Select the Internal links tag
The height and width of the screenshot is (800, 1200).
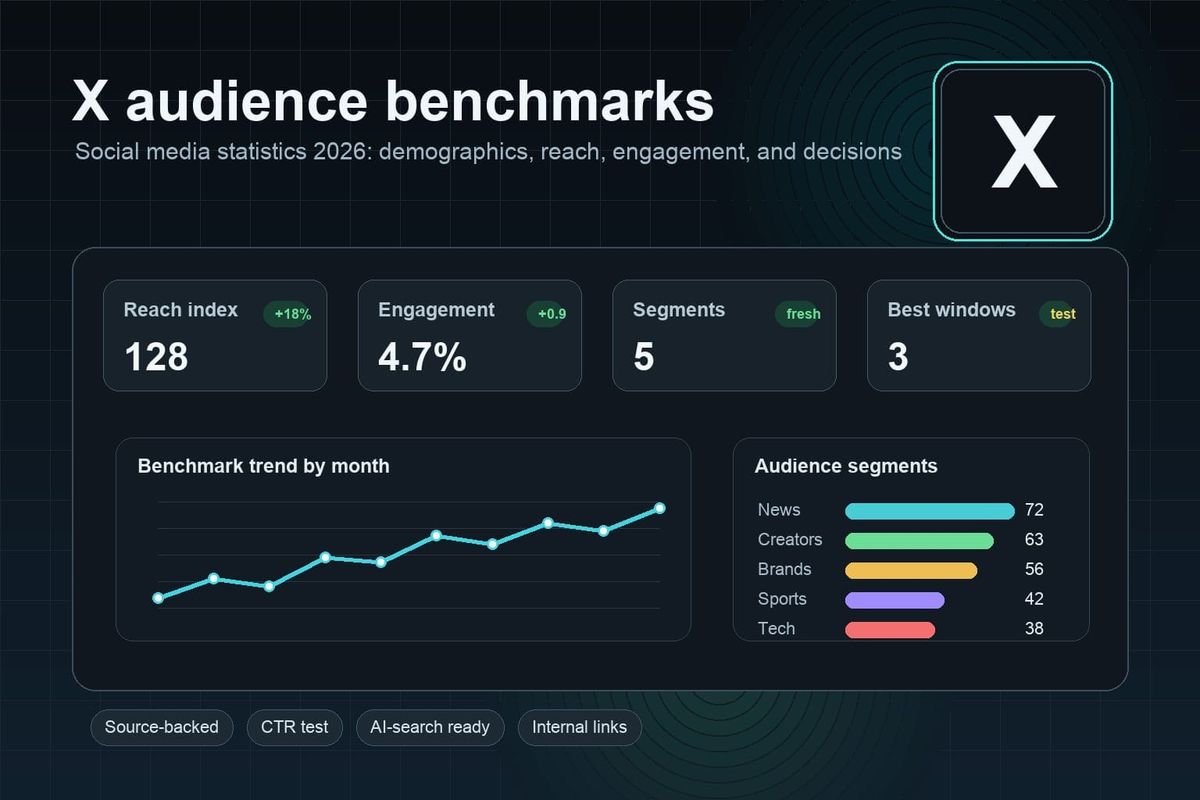580,727
